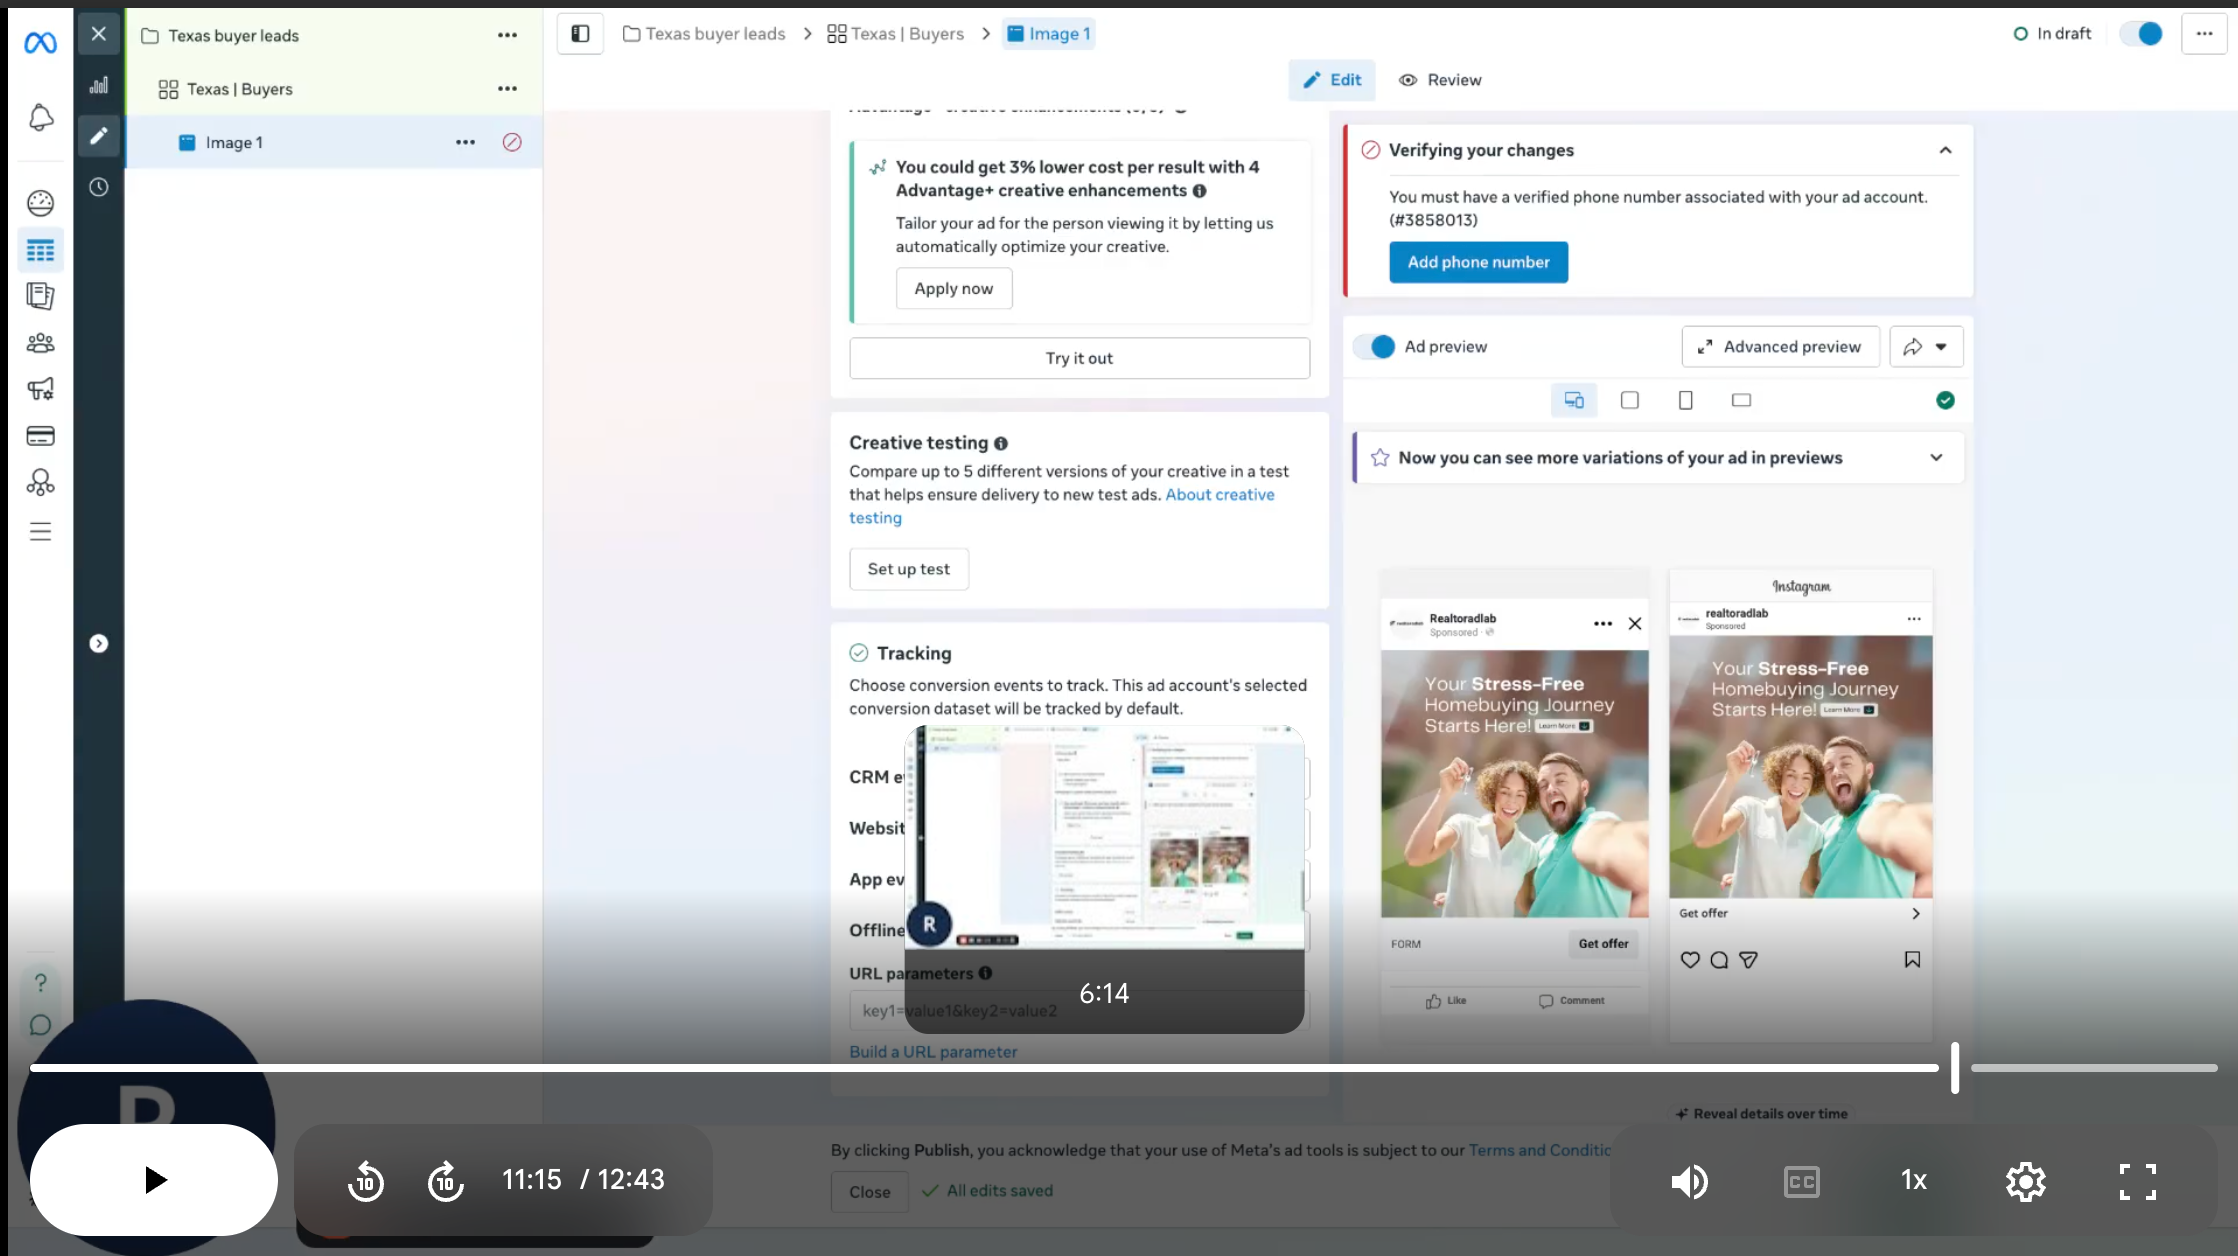Screen dimensions: 2238x1256
Task: Expand more variations in previews banner
Action: coord(1936,457)
